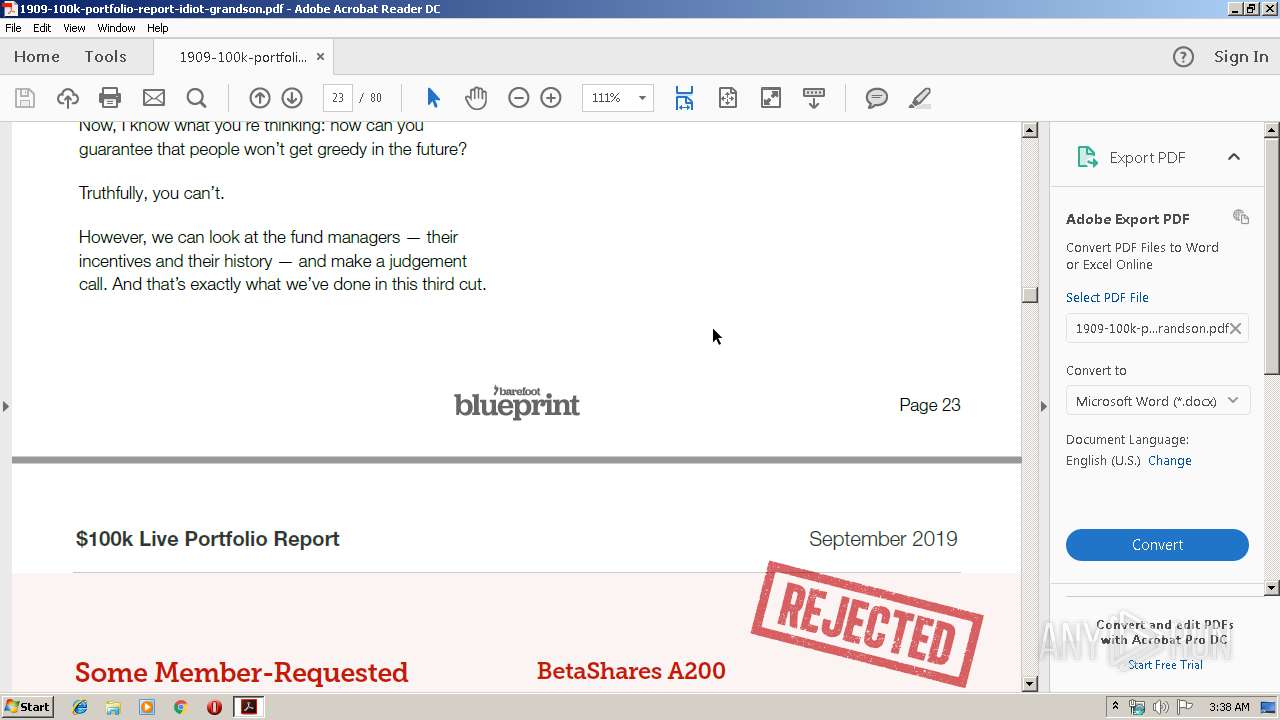Open the Help menu
The height and width of the screenshot is (720, 1280).
coord(158,28)
